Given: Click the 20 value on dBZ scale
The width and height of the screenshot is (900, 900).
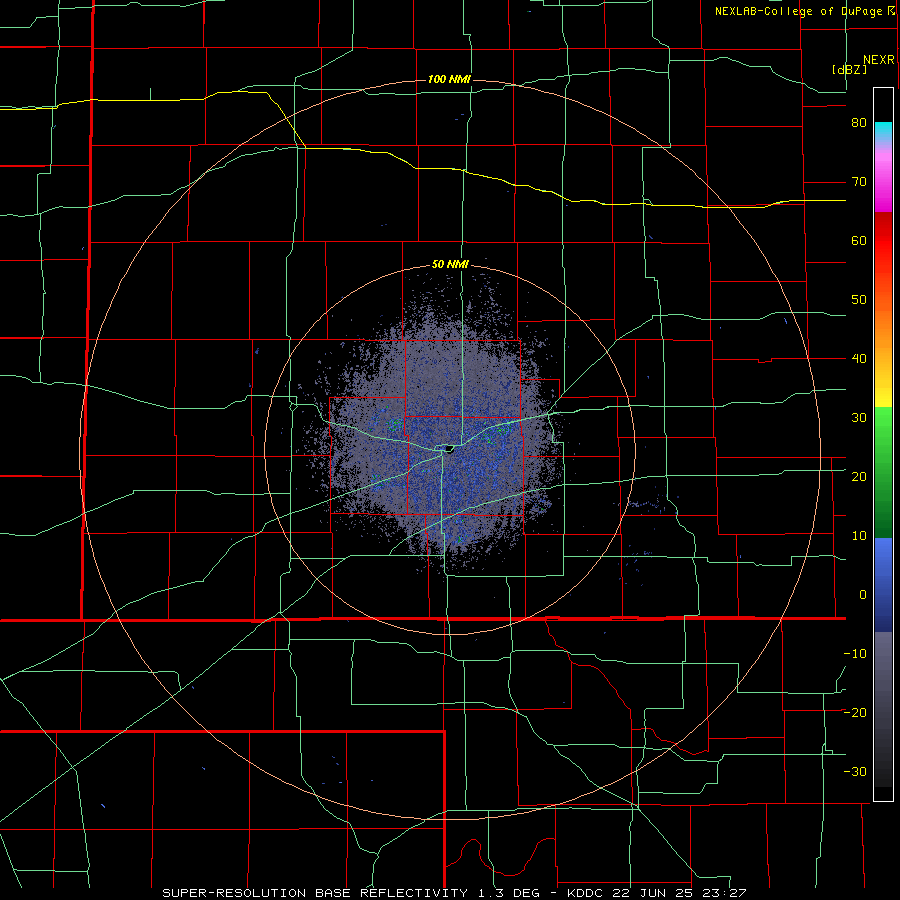Looking at the screenshot, I should coord(859,476).
